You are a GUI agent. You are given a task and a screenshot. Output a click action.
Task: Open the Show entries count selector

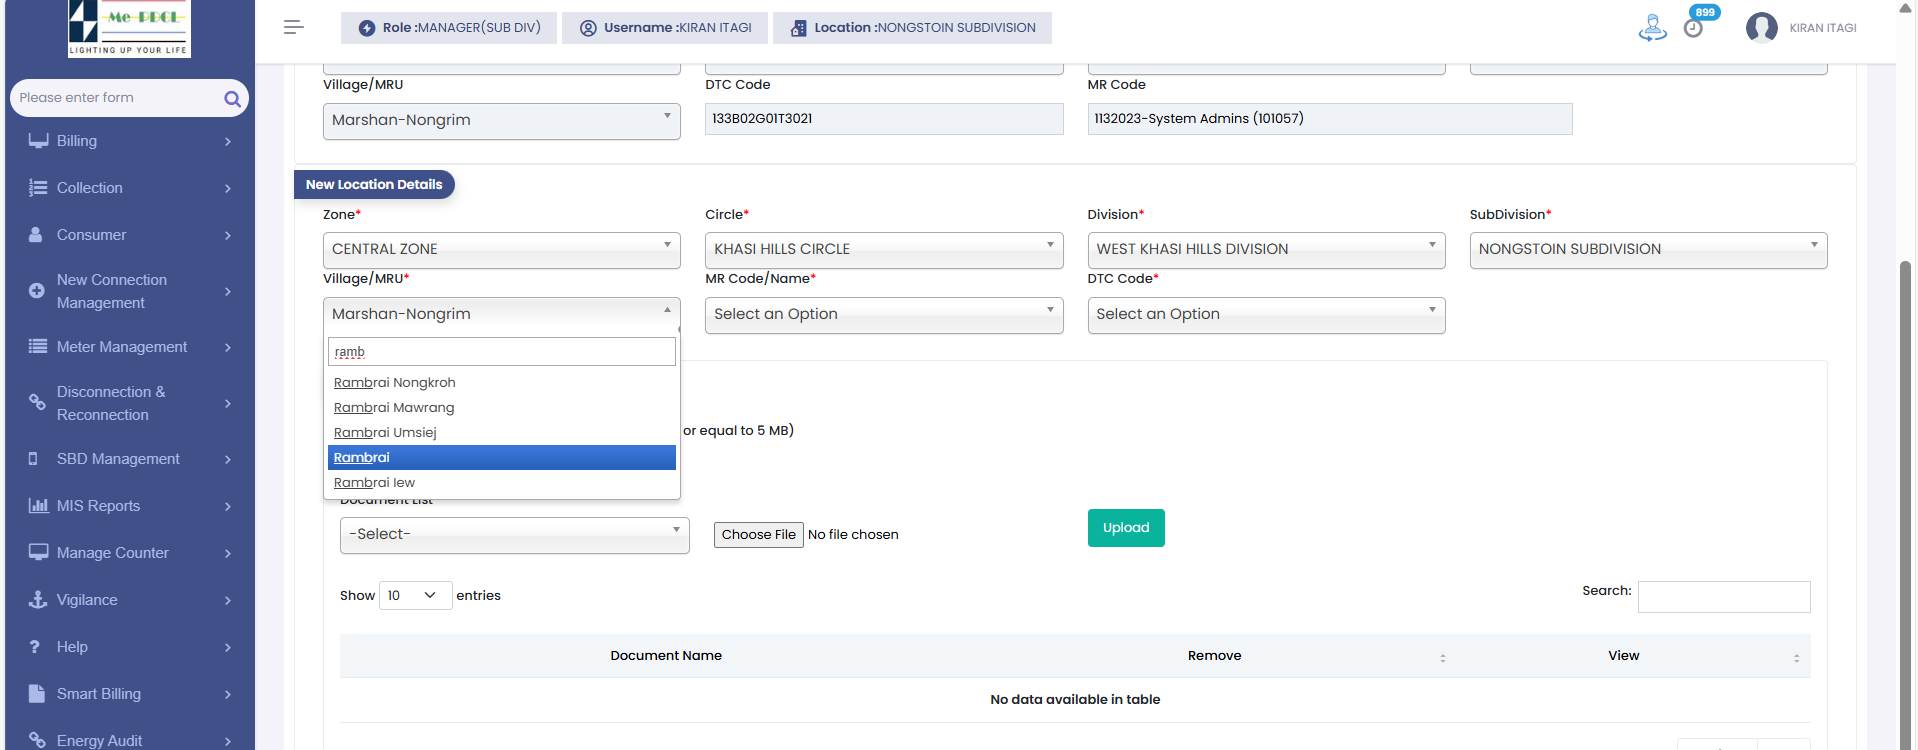pyautogui.click(x=415, y=596)
